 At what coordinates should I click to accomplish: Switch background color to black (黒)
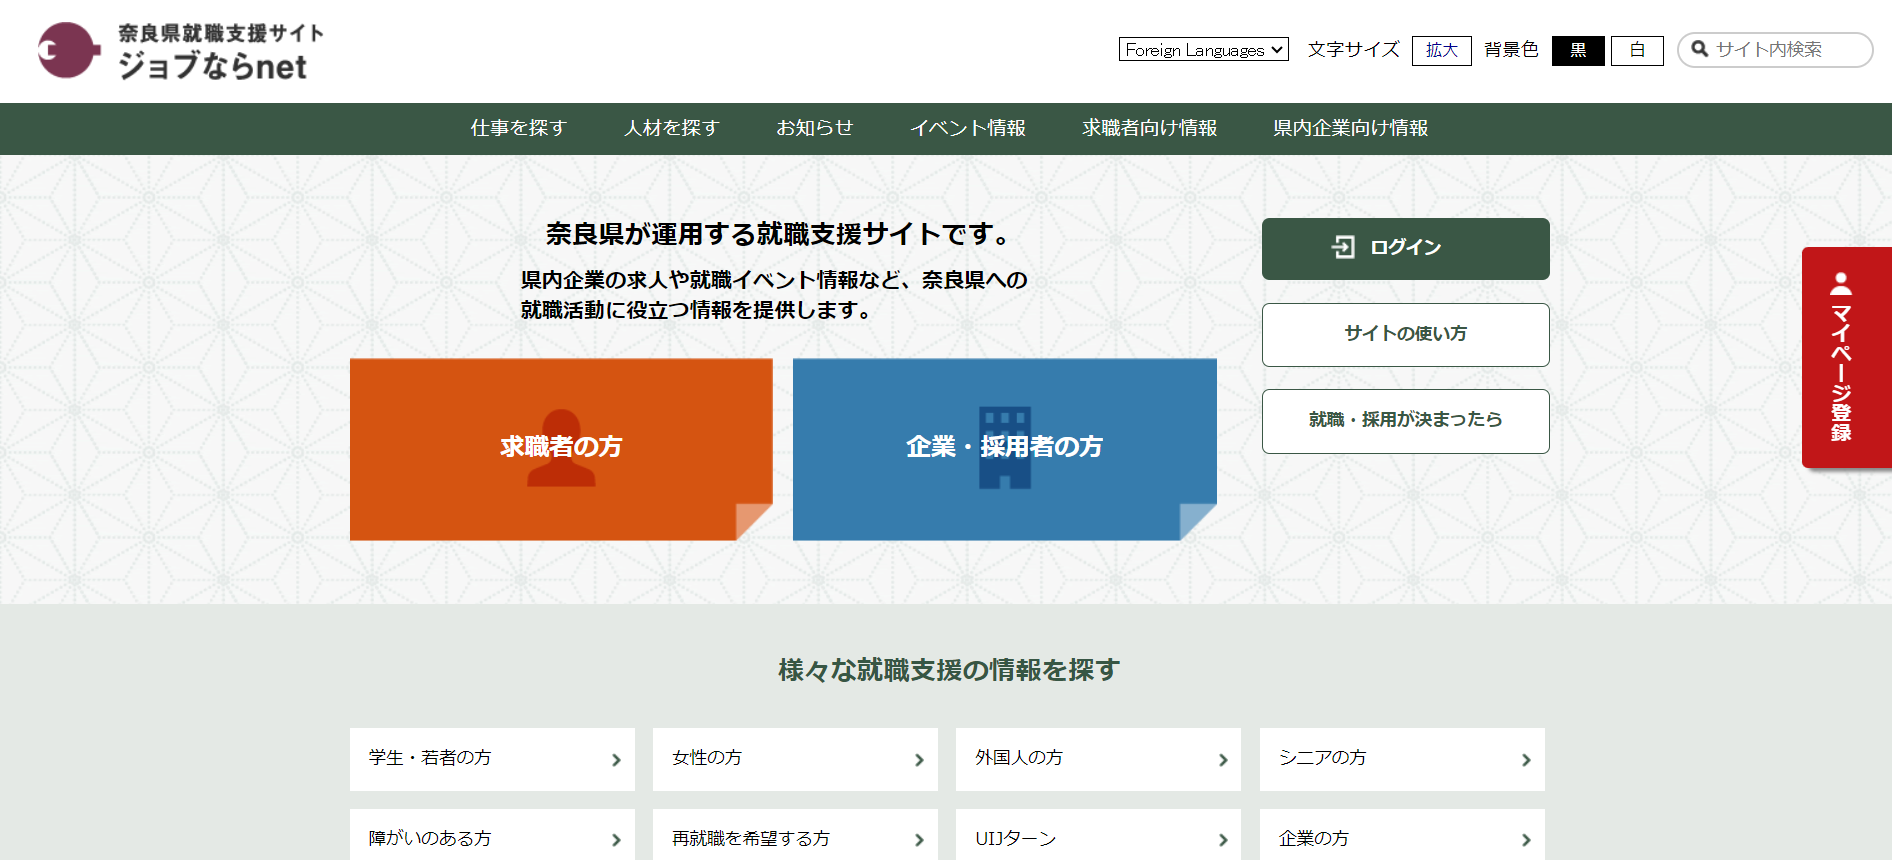tap(1577, 50)
